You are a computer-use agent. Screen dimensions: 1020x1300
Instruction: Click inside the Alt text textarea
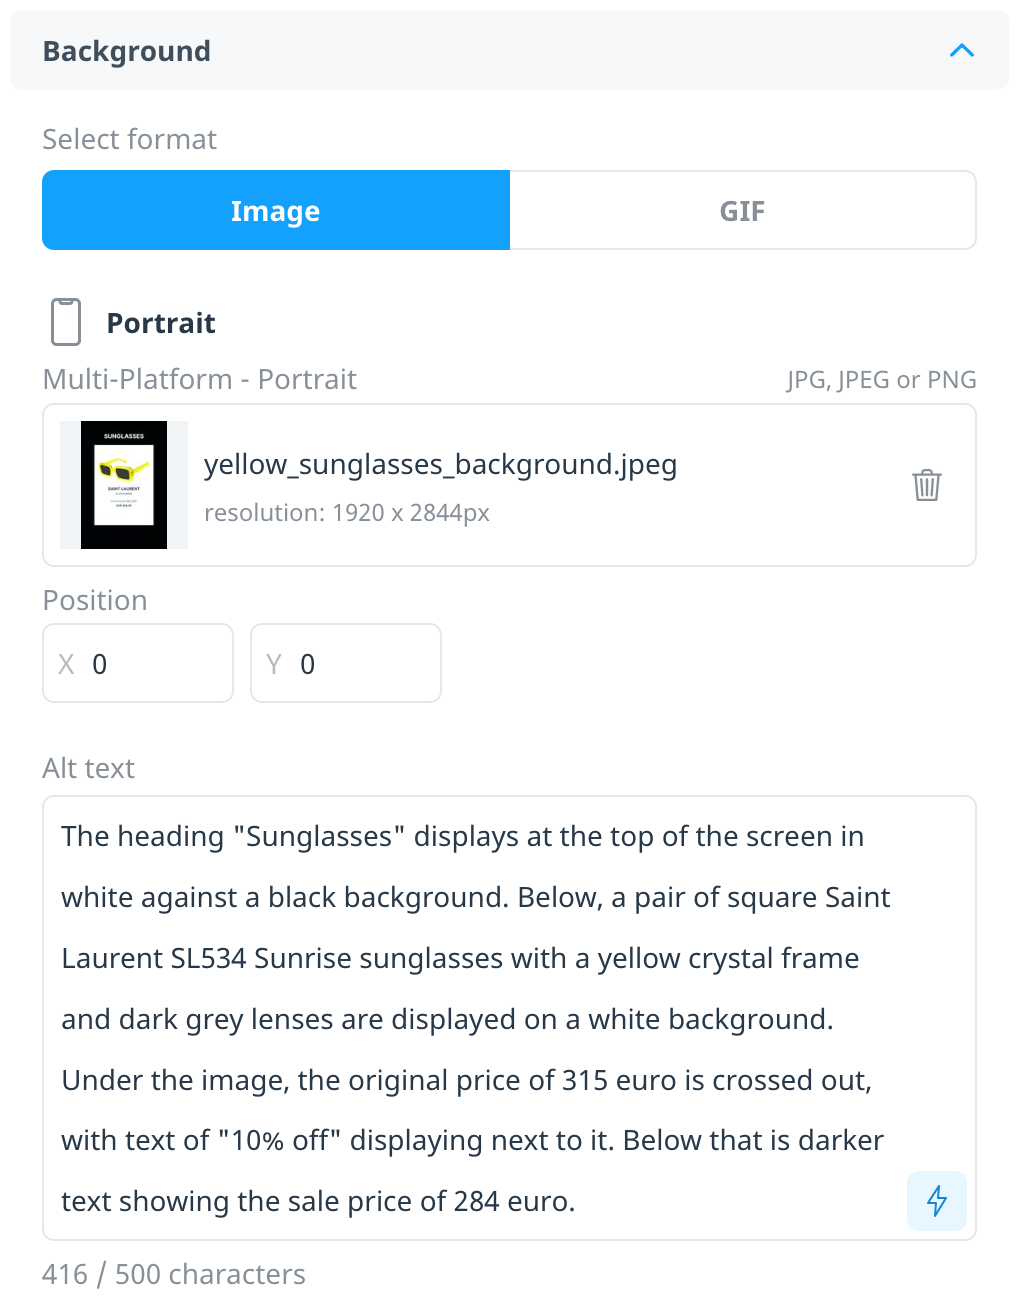tap(509, 1018)
